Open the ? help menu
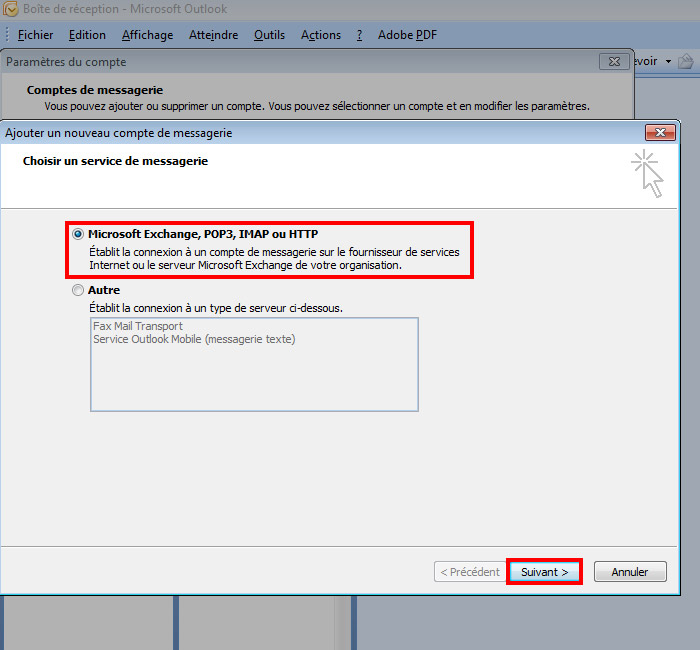Screen dimensions: 700x650 pos(359,35)
